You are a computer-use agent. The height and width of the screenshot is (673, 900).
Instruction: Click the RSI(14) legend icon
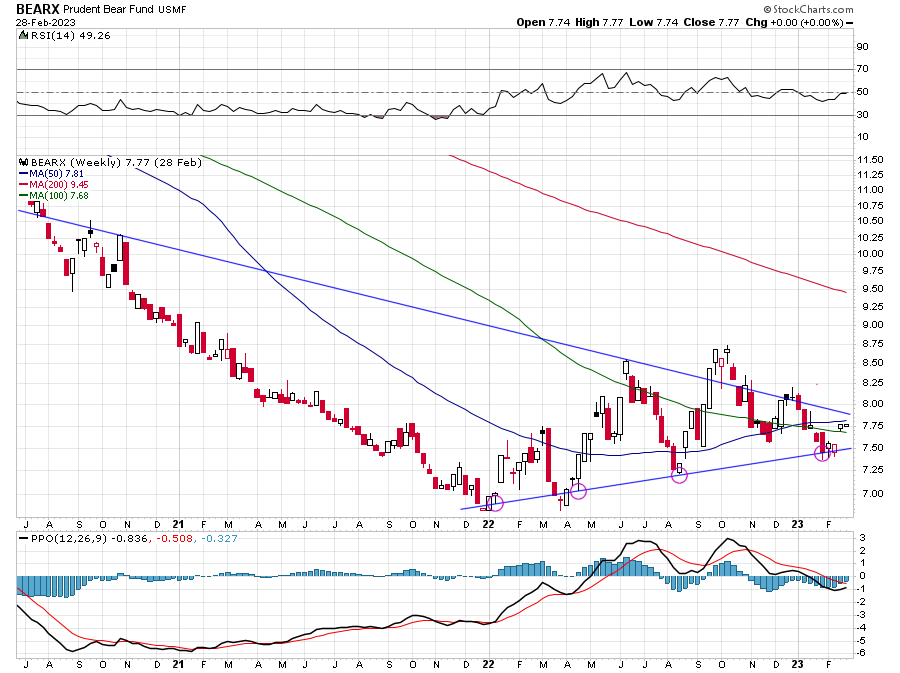pos(24,36)
